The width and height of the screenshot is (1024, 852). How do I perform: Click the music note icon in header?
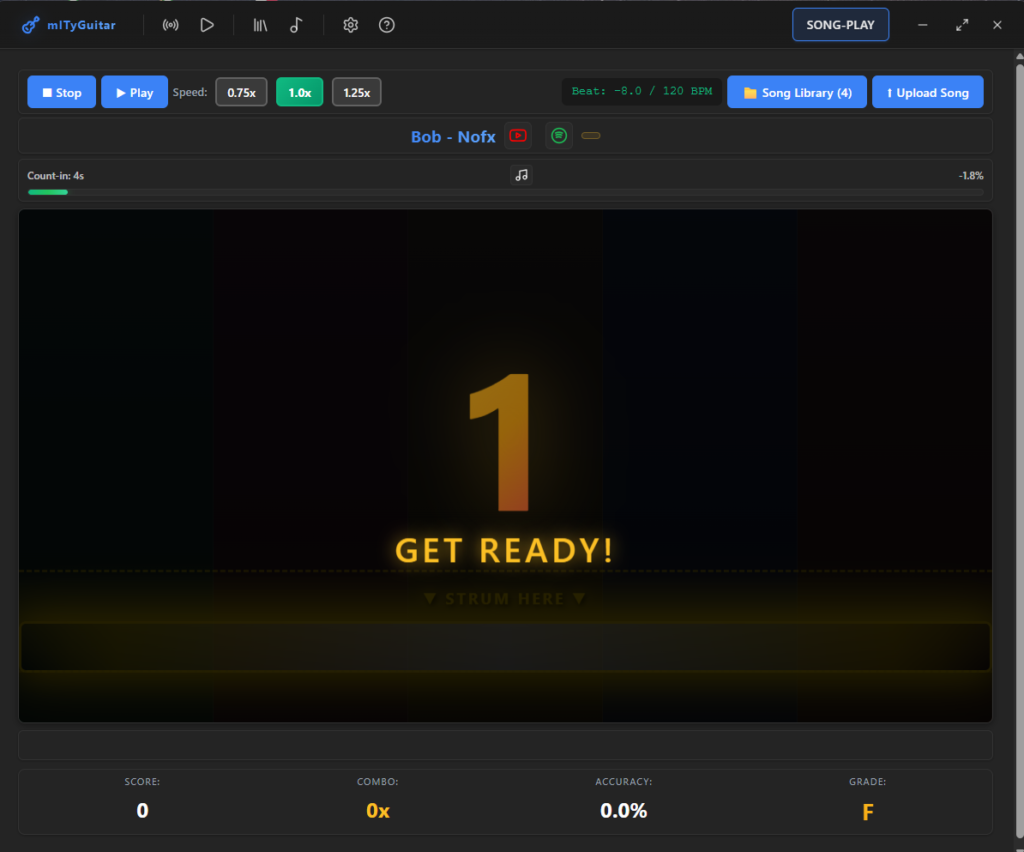(296, 25)
